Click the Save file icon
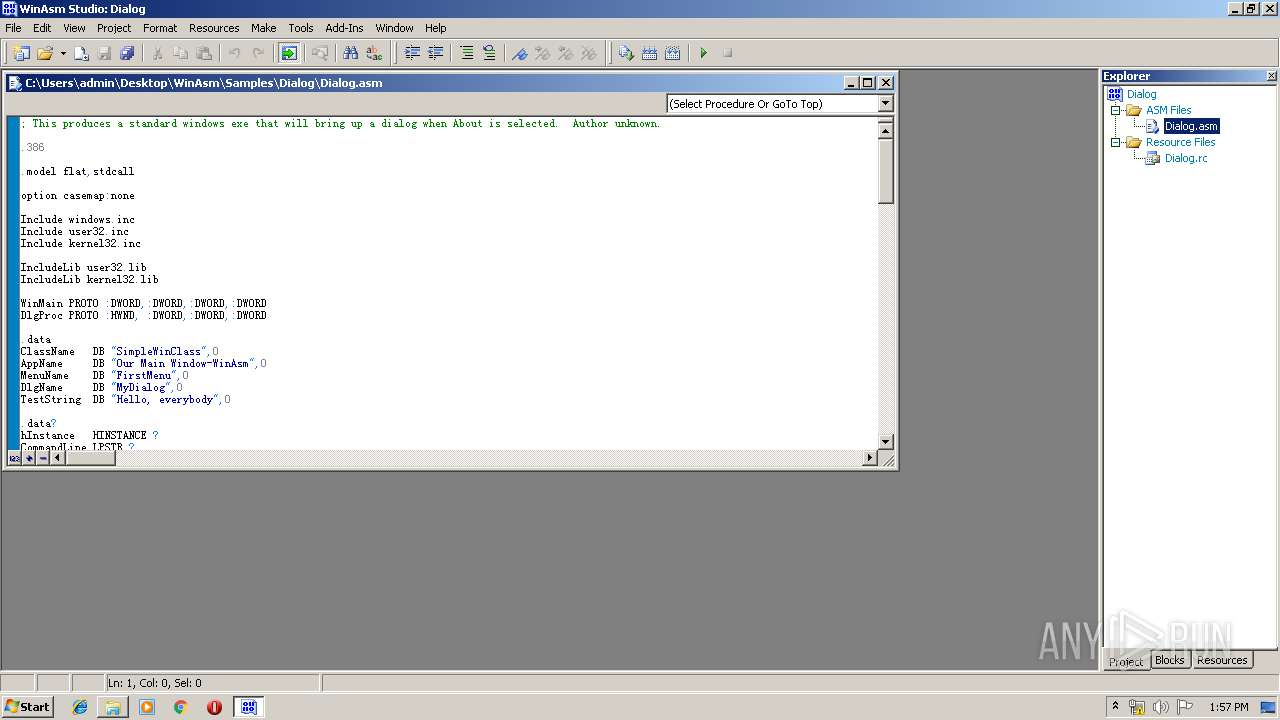This screenshot has height=720, width=1280. tap(104, 53)
